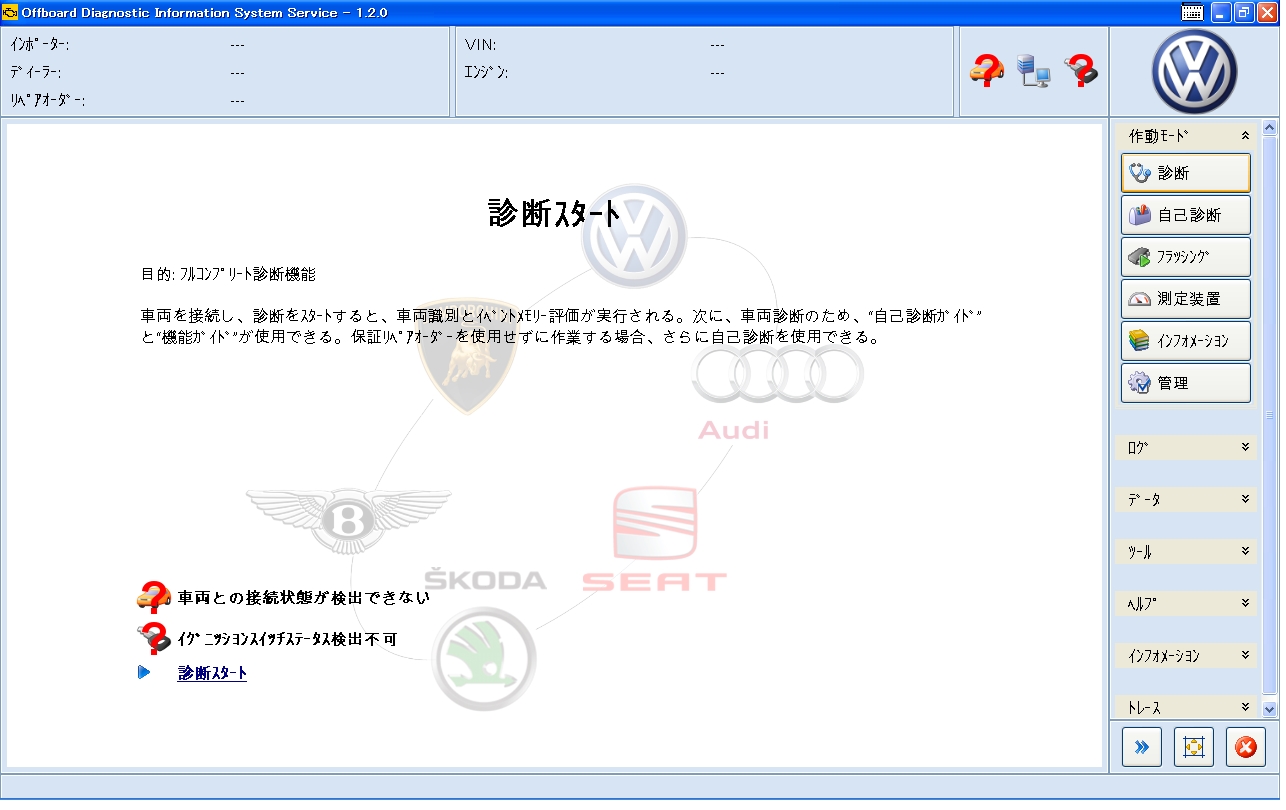Start diagnosis via the 診断スタート link

click(212, 673)
